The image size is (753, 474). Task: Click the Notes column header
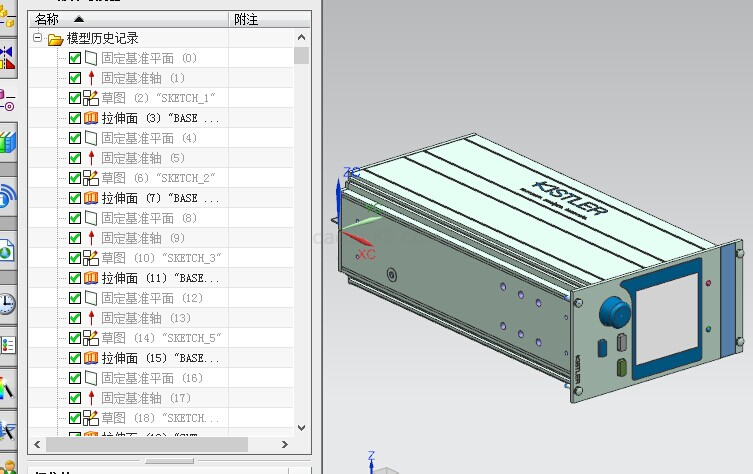pos(246,19)
